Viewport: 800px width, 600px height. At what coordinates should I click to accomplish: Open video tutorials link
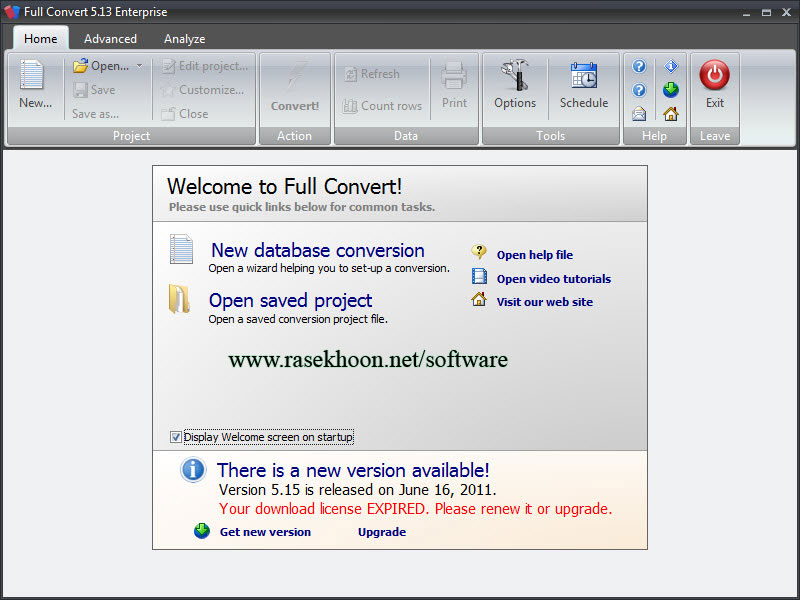(x=553, y=278)
